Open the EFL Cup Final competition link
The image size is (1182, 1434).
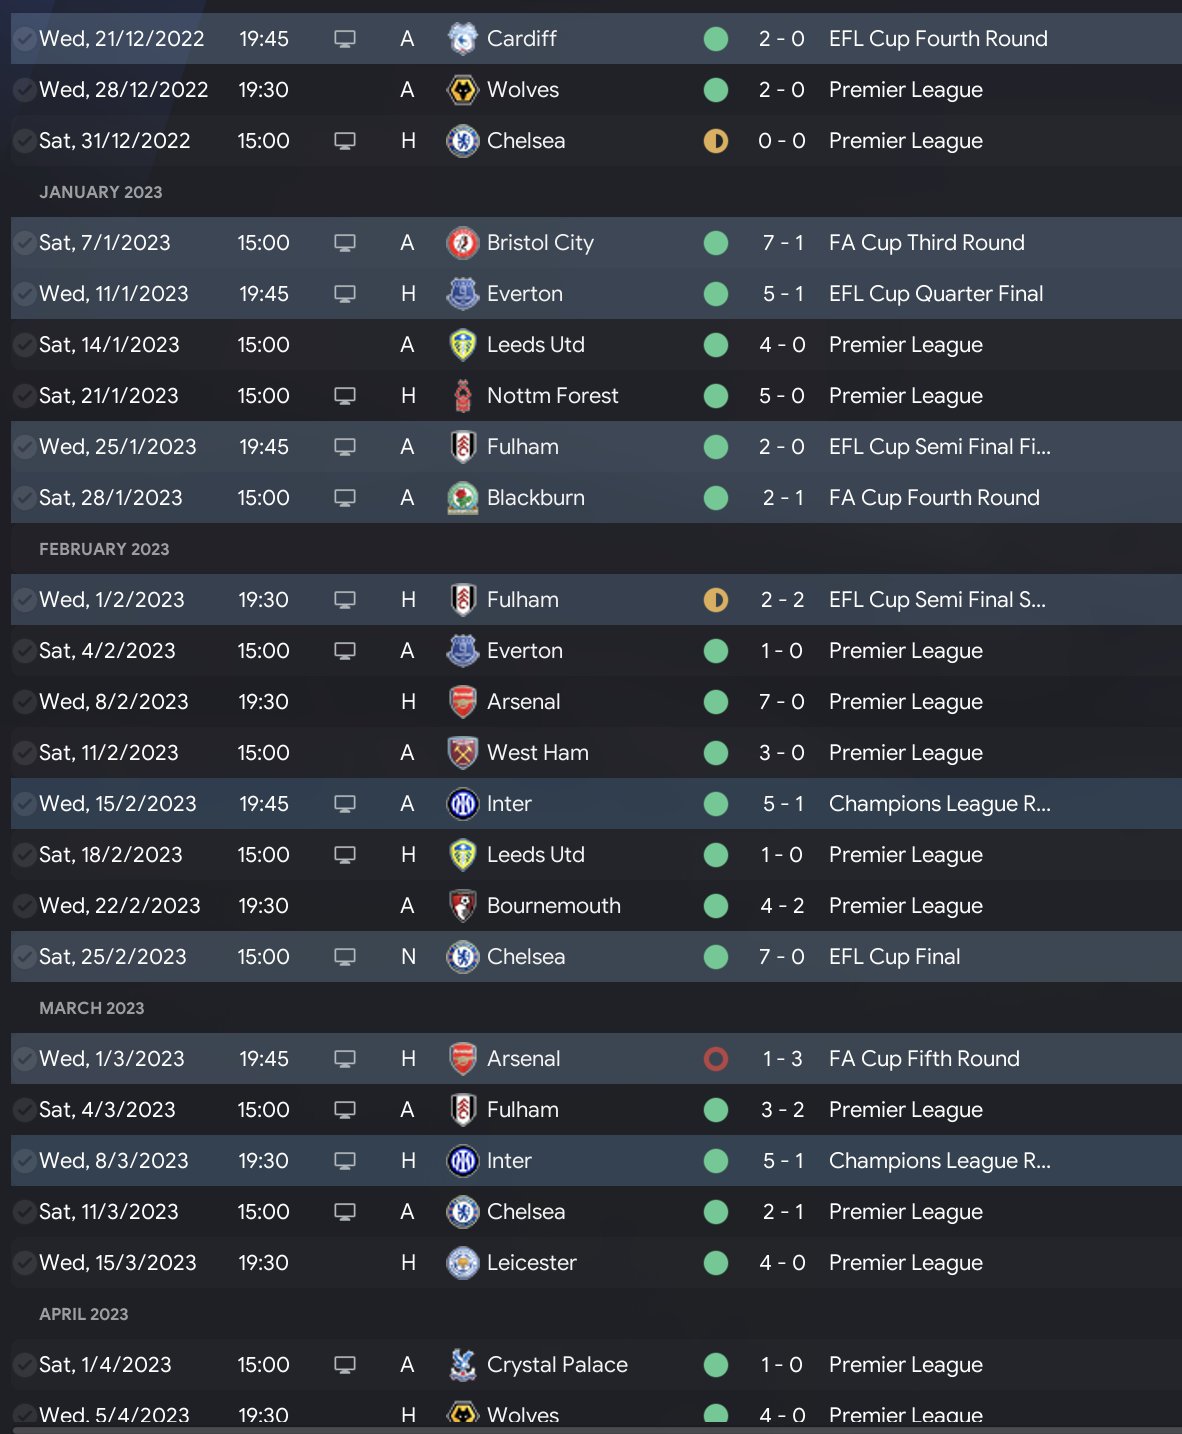coord(894,957)
